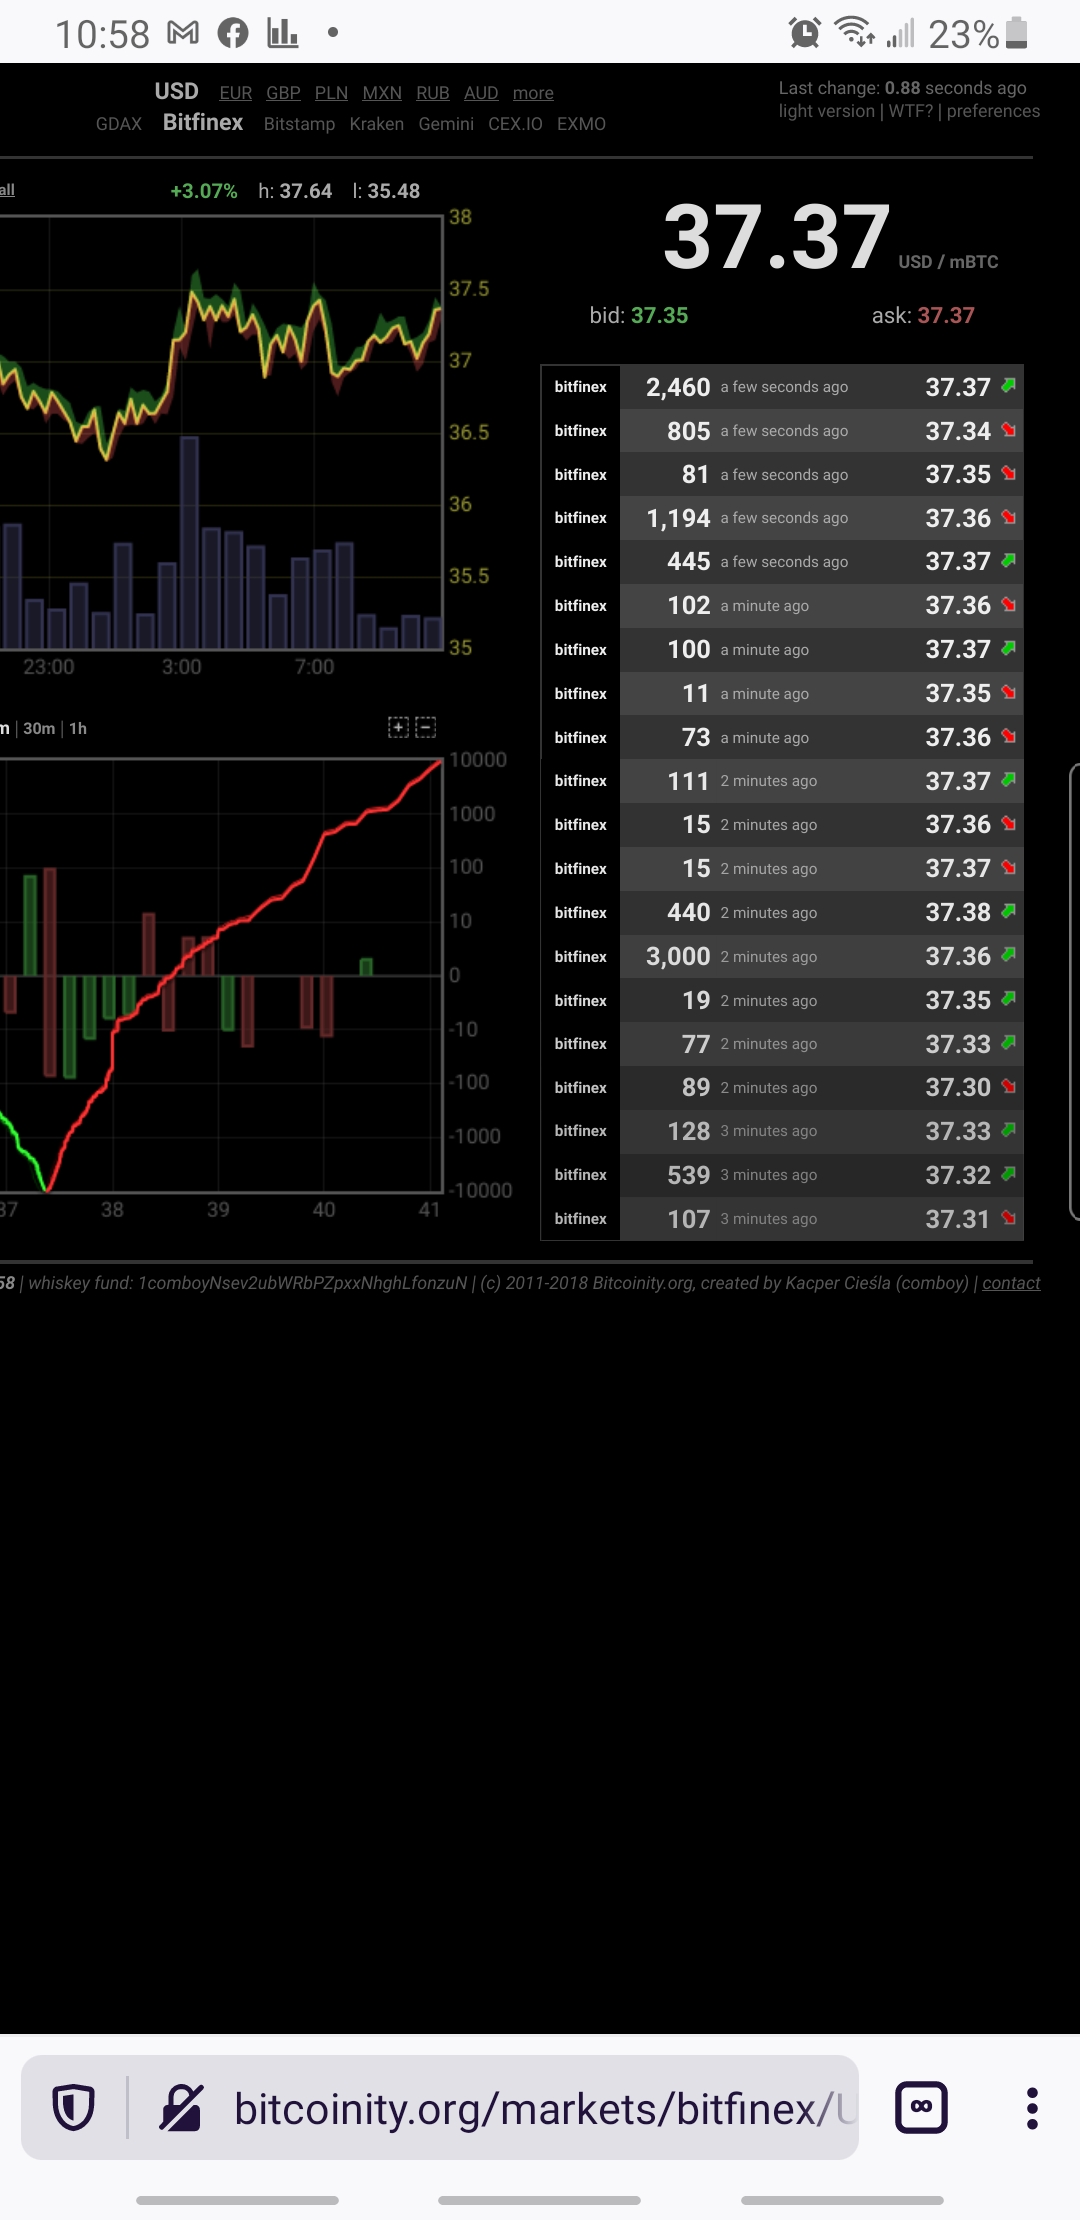
Task: Tap the address bar URL bitcoinity.org
Action: (545, 2108)
